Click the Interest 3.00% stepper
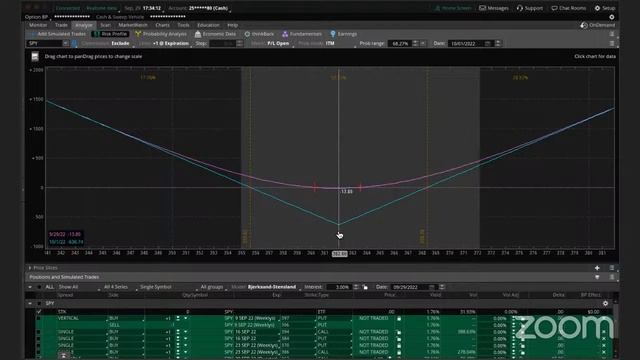The height and width of the screenshot is (360, 640). pos(356,287)
